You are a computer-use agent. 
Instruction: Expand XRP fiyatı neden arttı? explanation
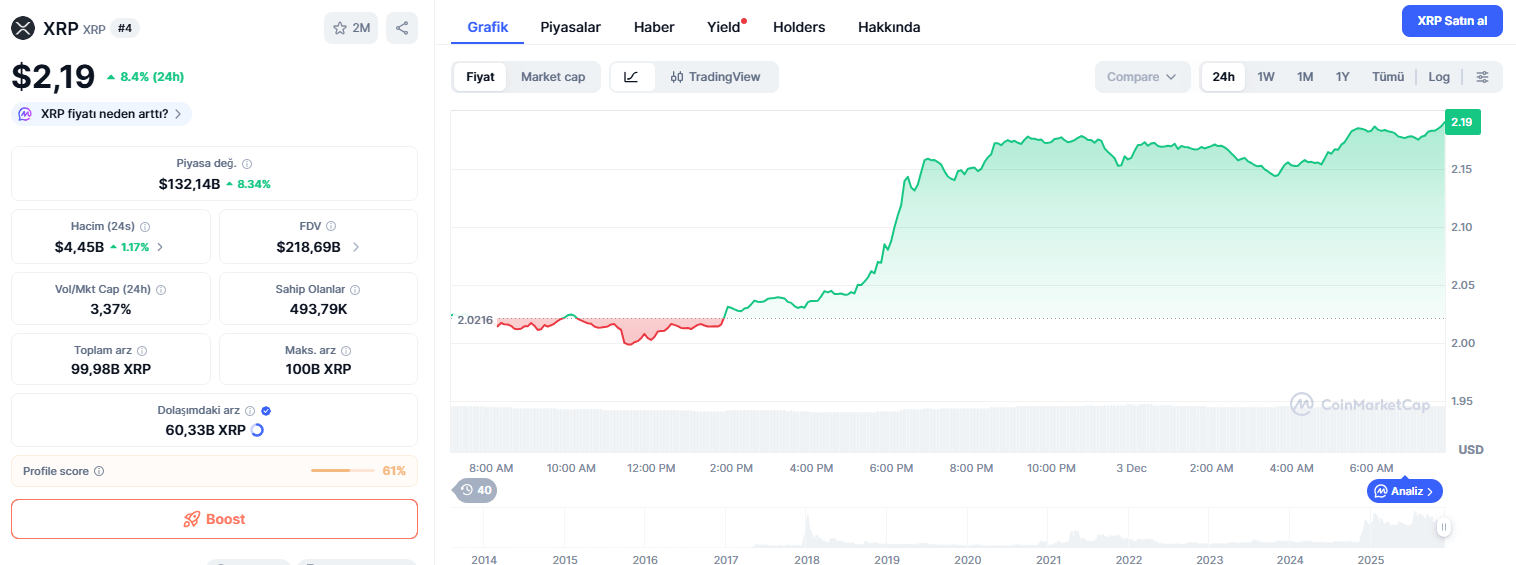[101, 114]
